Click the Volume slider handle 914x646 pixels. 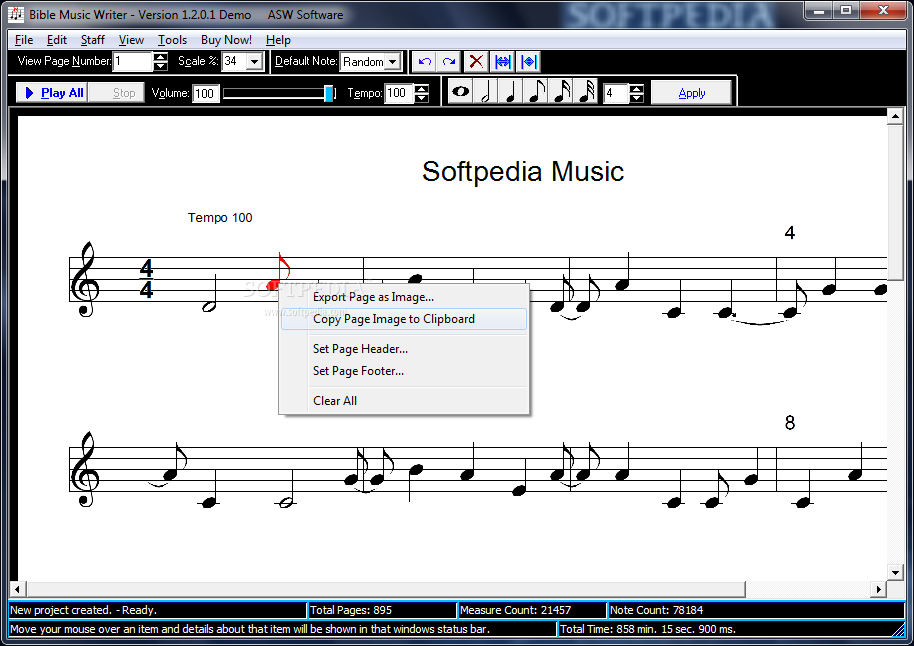point(329,93)
